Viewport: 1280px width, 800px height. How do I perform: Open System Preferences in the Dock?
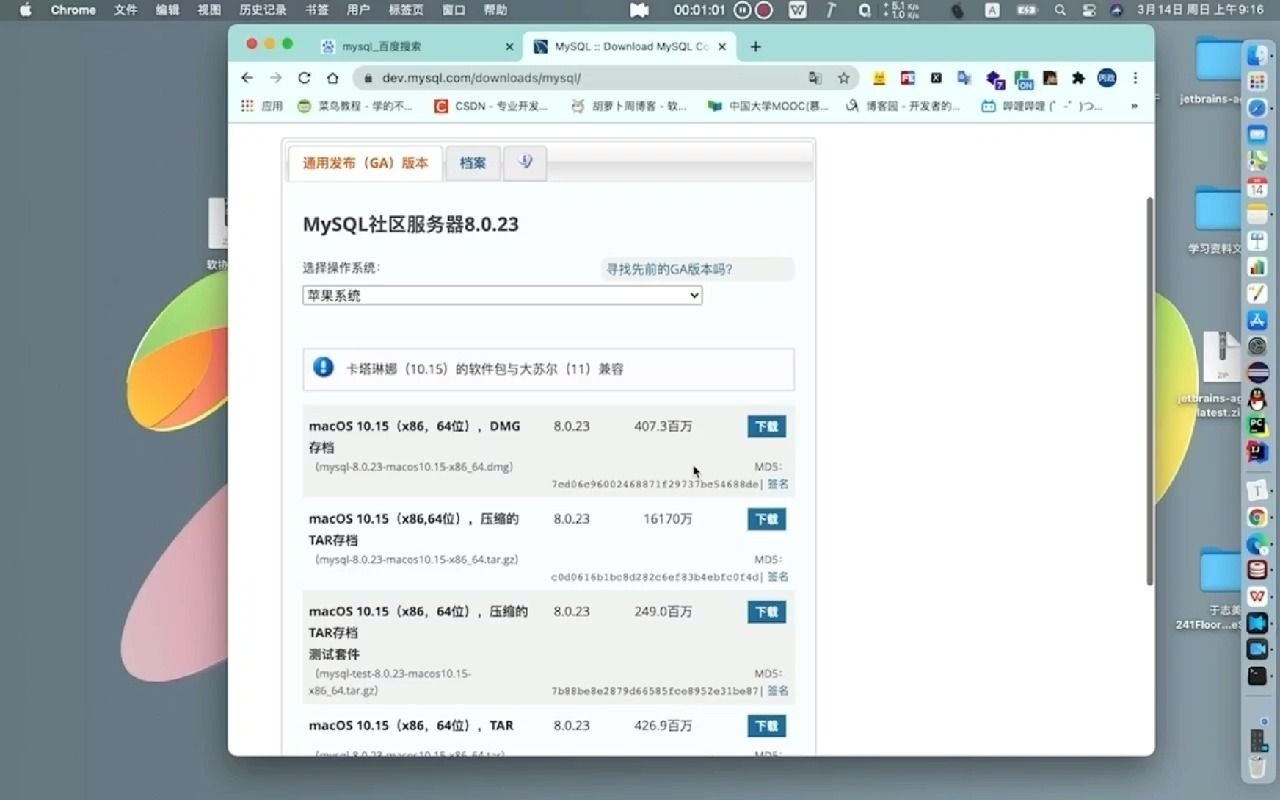click(x=1257, y=346)
